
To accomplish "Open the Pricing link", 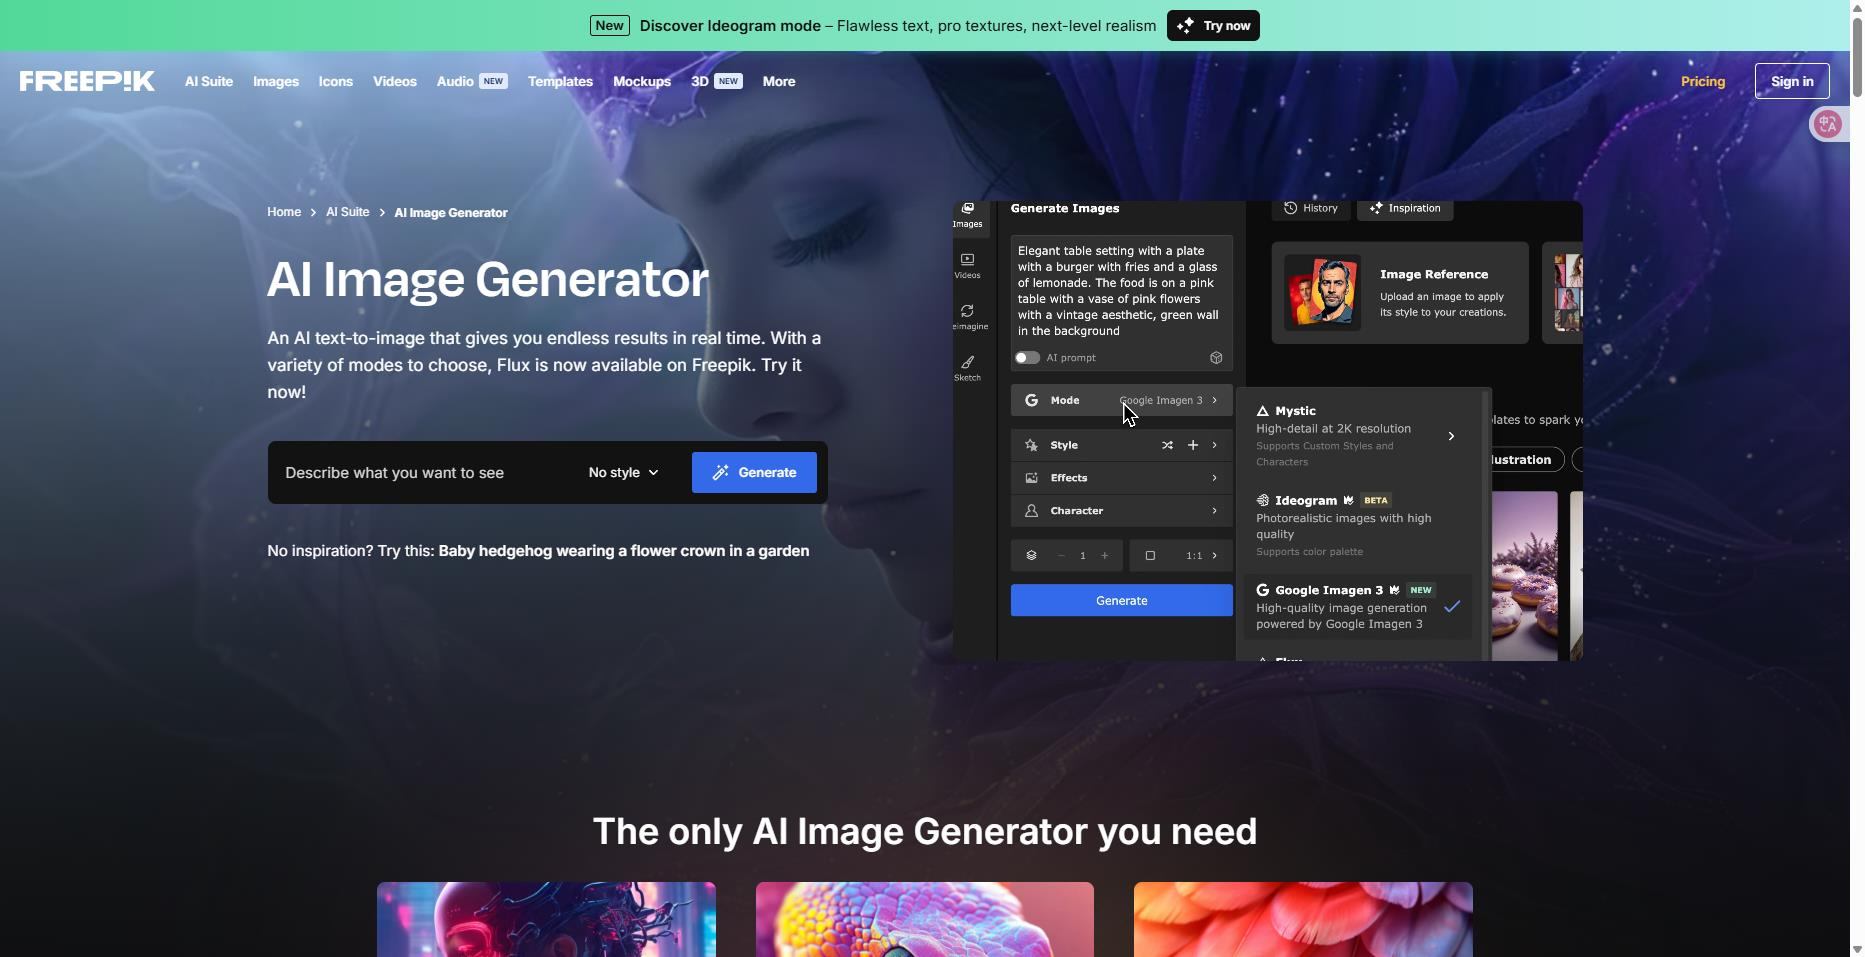I will click(1703, 81).
